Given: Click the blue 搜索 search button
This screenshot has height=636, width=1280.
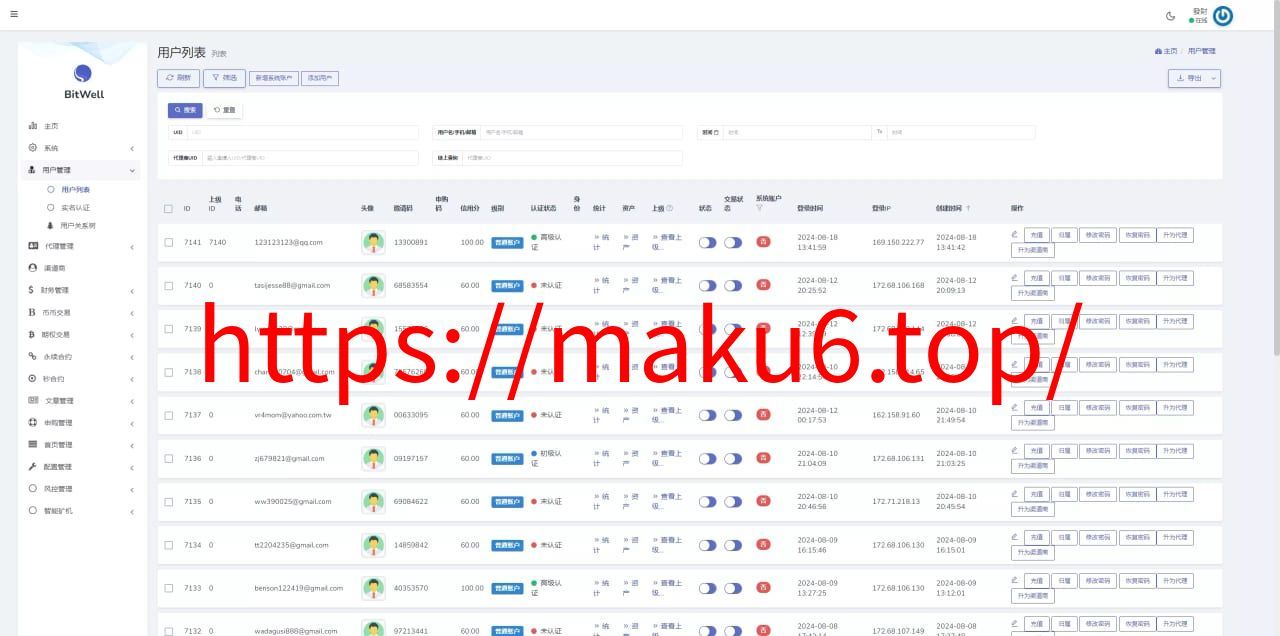Looking at the screenshot, I should pos(185,110).
